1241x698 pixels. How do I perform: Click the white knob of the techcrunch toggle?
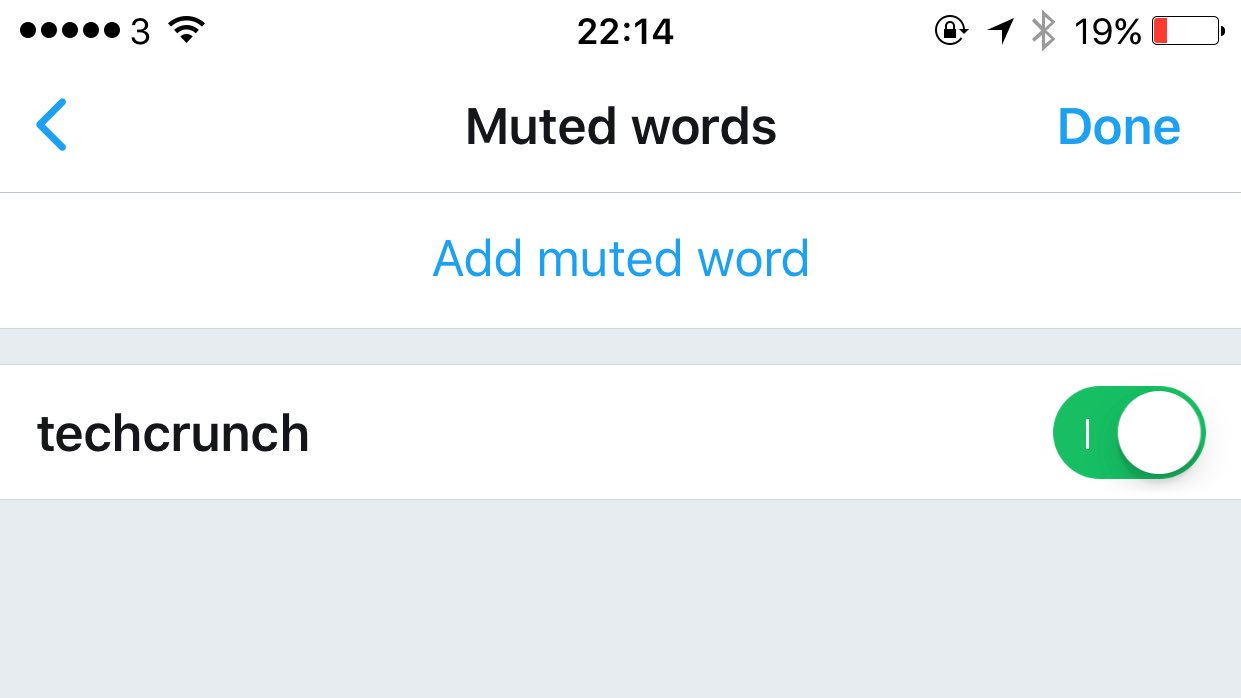tap(1159, 432)
